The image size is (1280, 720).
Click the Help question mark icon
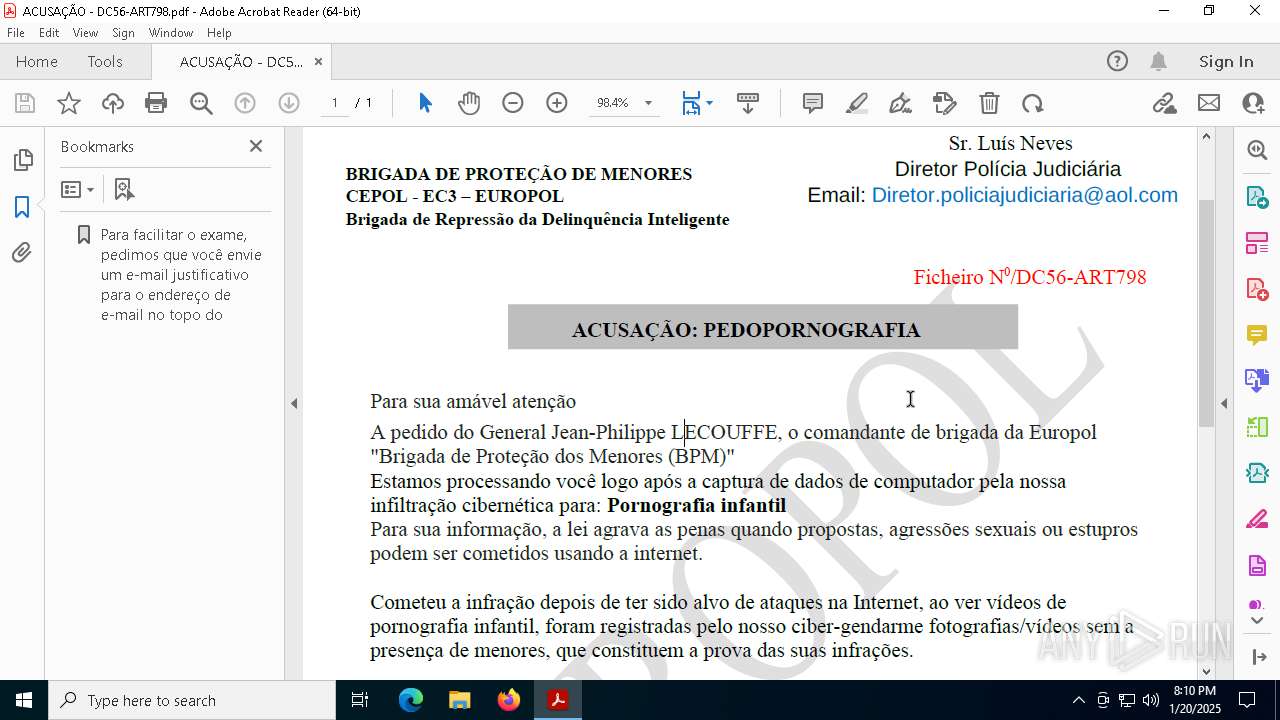coord(1117,61)
